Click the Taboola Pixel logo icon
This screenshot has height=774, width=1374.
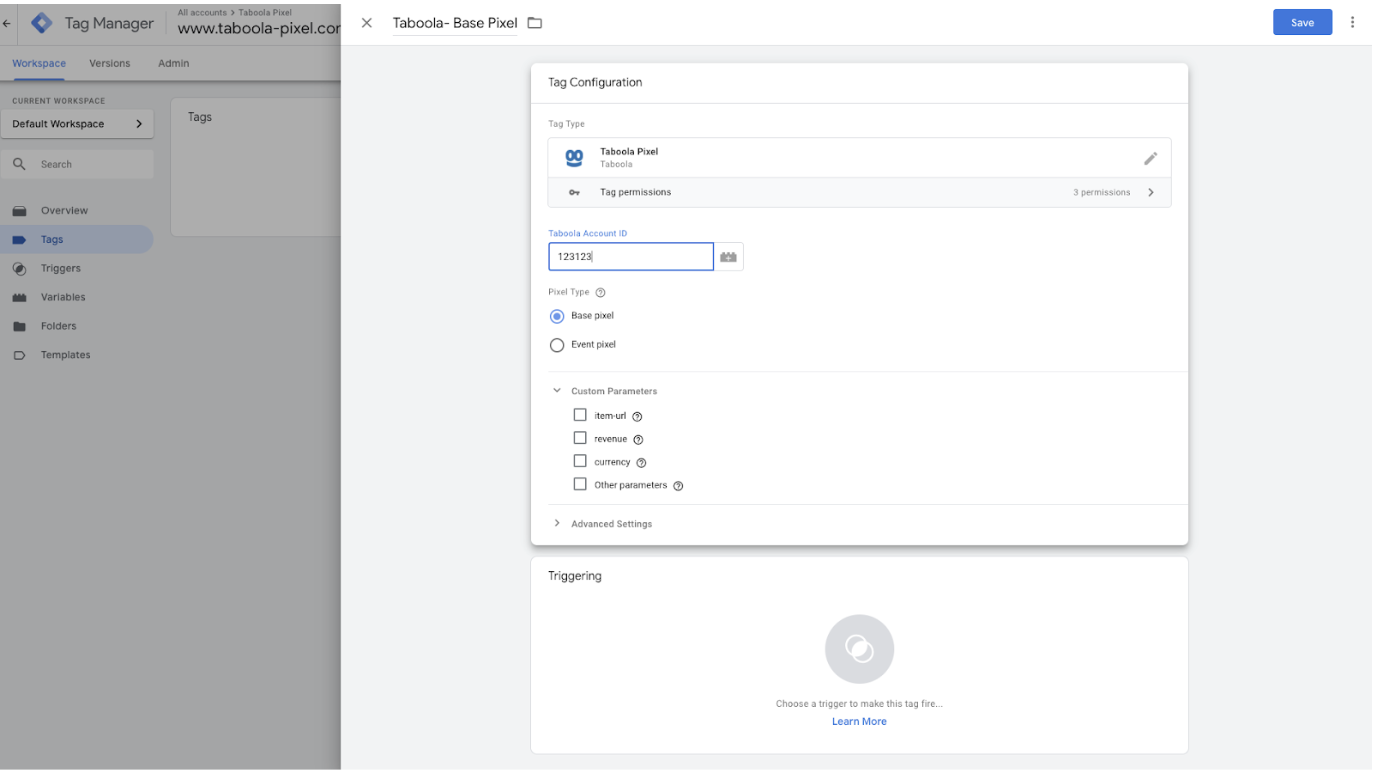pyautogui.click(x=574, y=157)
